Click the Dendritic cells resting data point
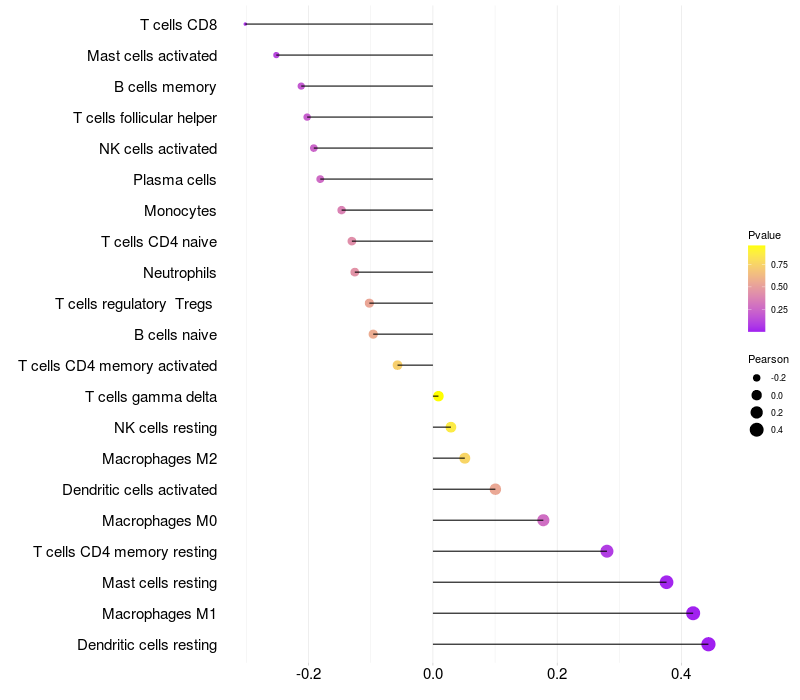This screenshot has width=800, height=700. coord(708,644)
